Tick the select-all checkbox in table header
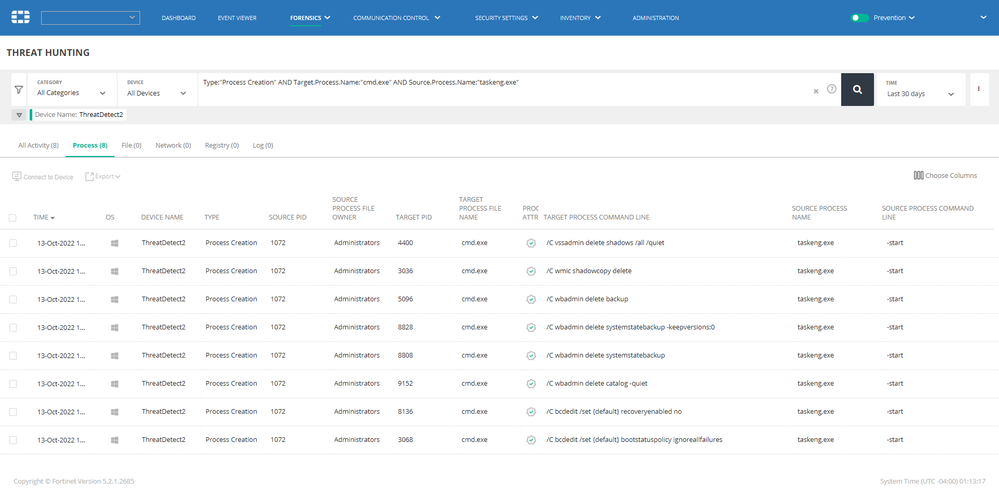The height and width of the screenshot is (488, 999). (x=13, y=217)
